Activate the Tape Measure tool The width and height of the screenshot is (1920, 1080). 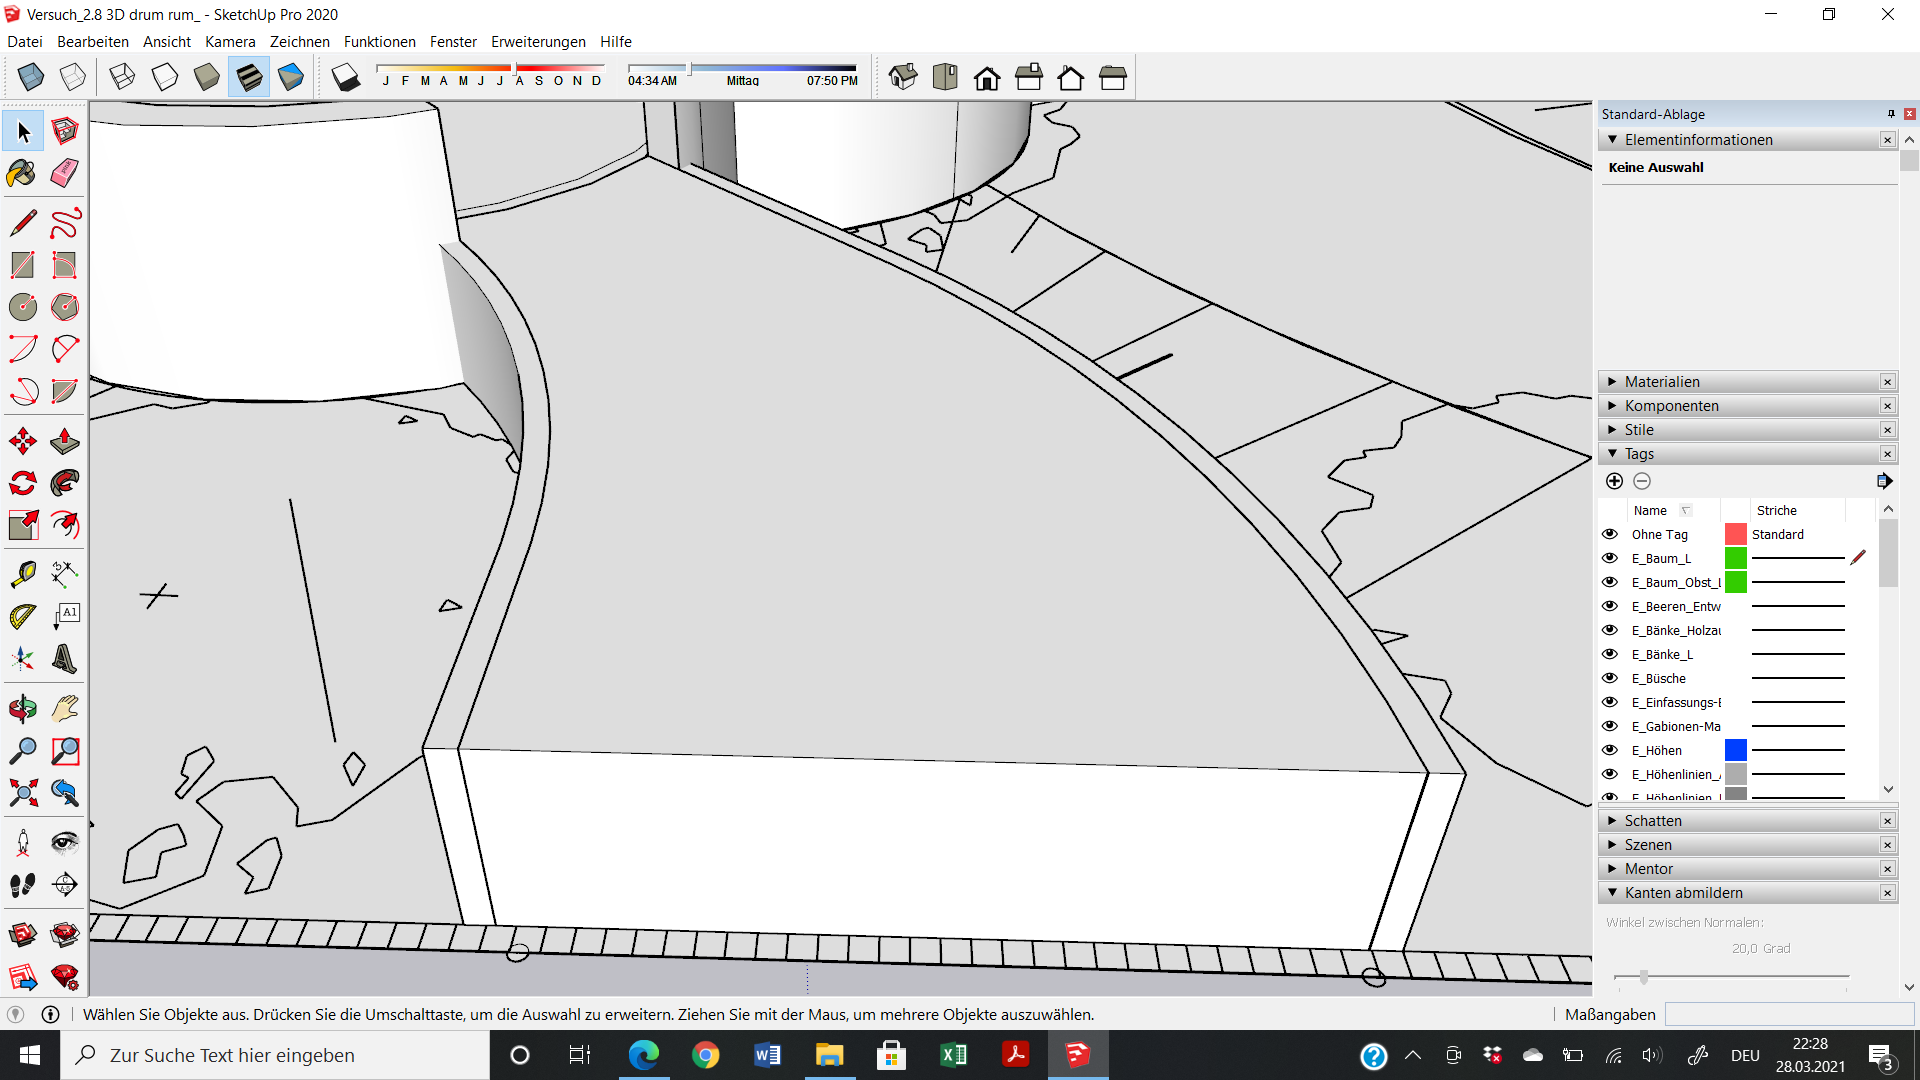click(x=22, y=573)
